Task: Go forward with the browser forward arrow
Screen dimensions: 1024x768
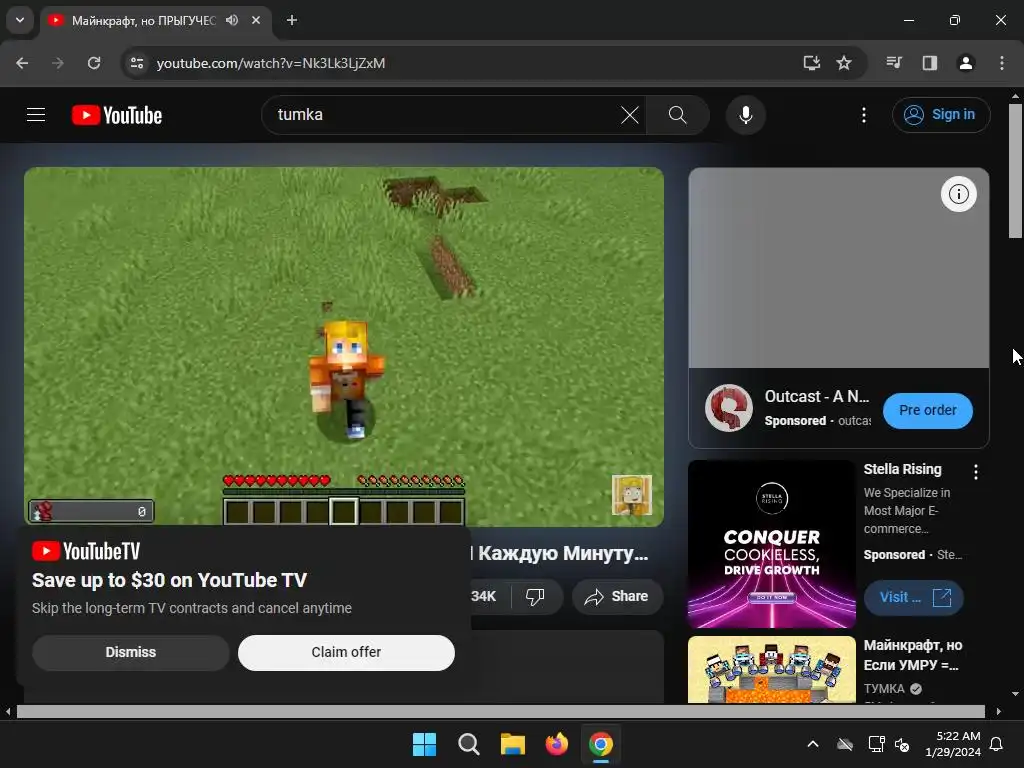Action: (58, 63)
